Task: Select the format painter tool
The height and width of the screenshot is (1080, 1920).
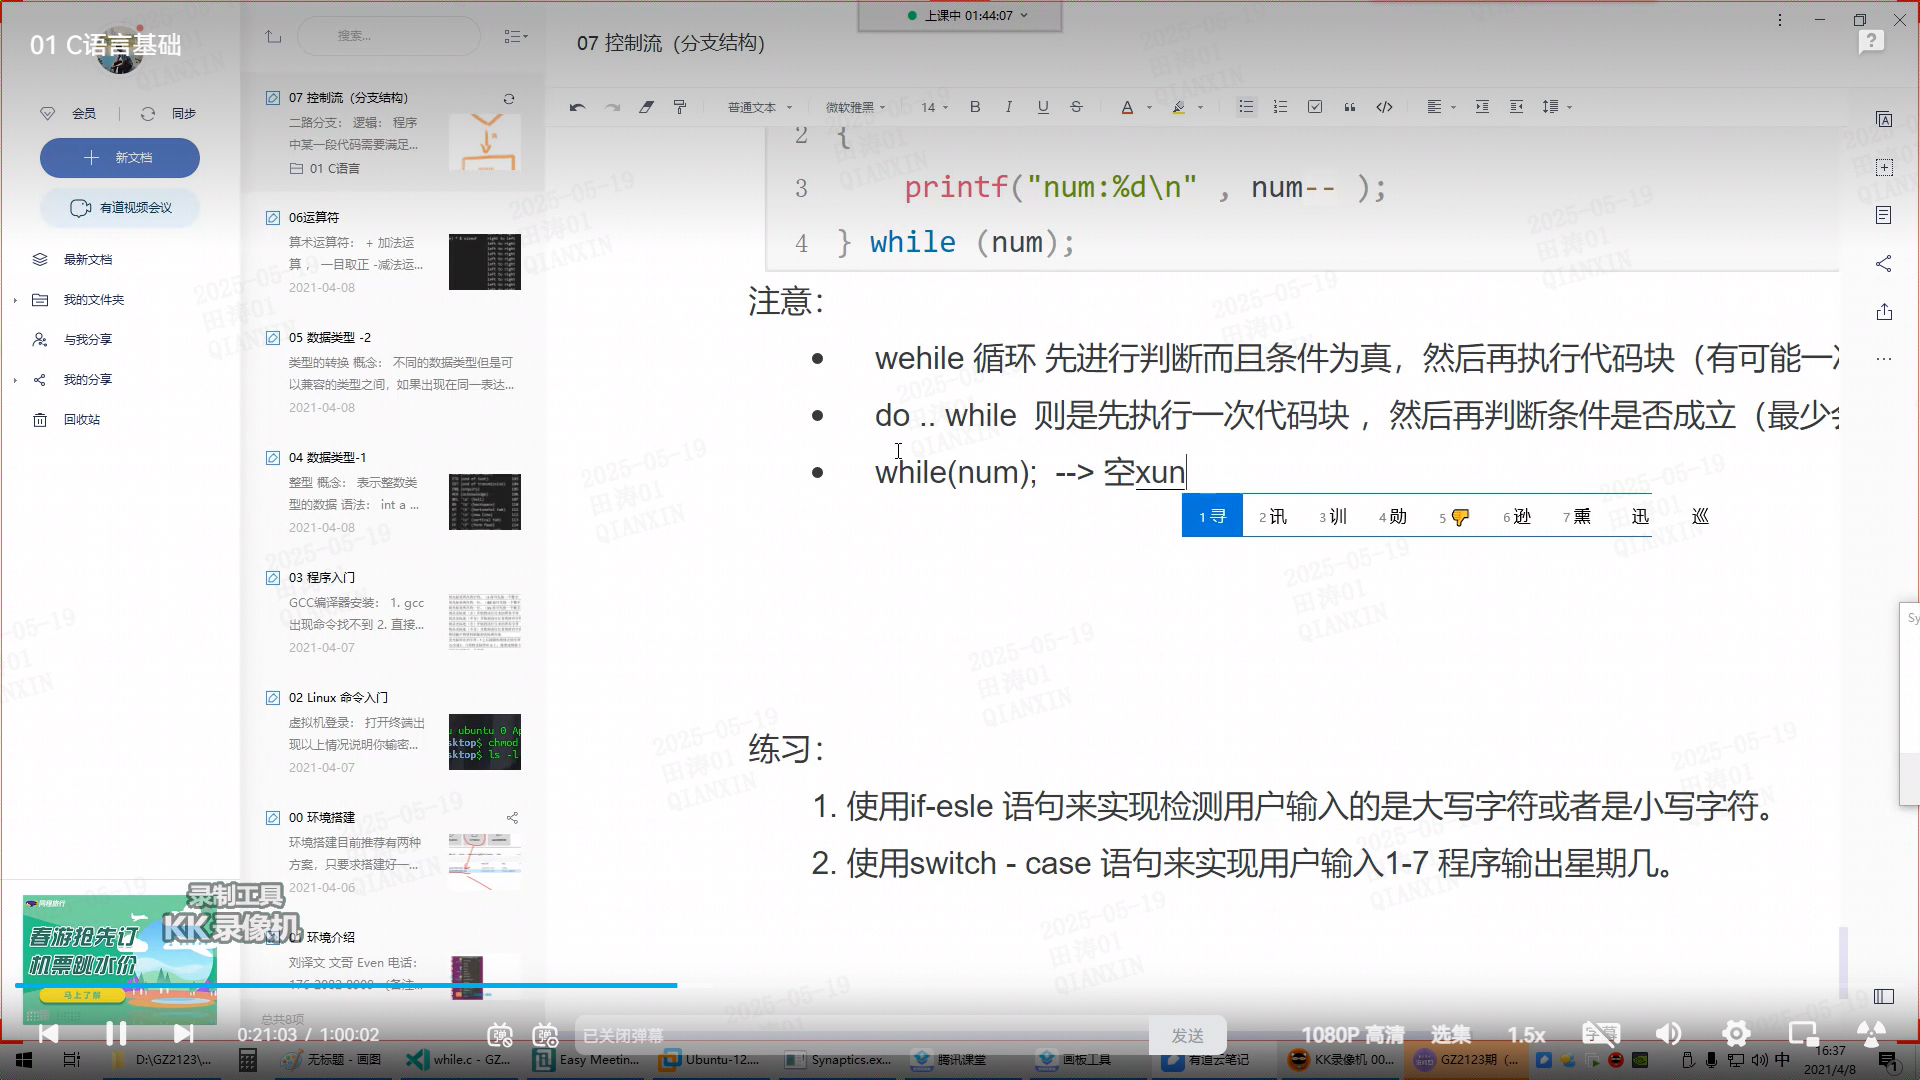Action: click(x=680, y=107)
